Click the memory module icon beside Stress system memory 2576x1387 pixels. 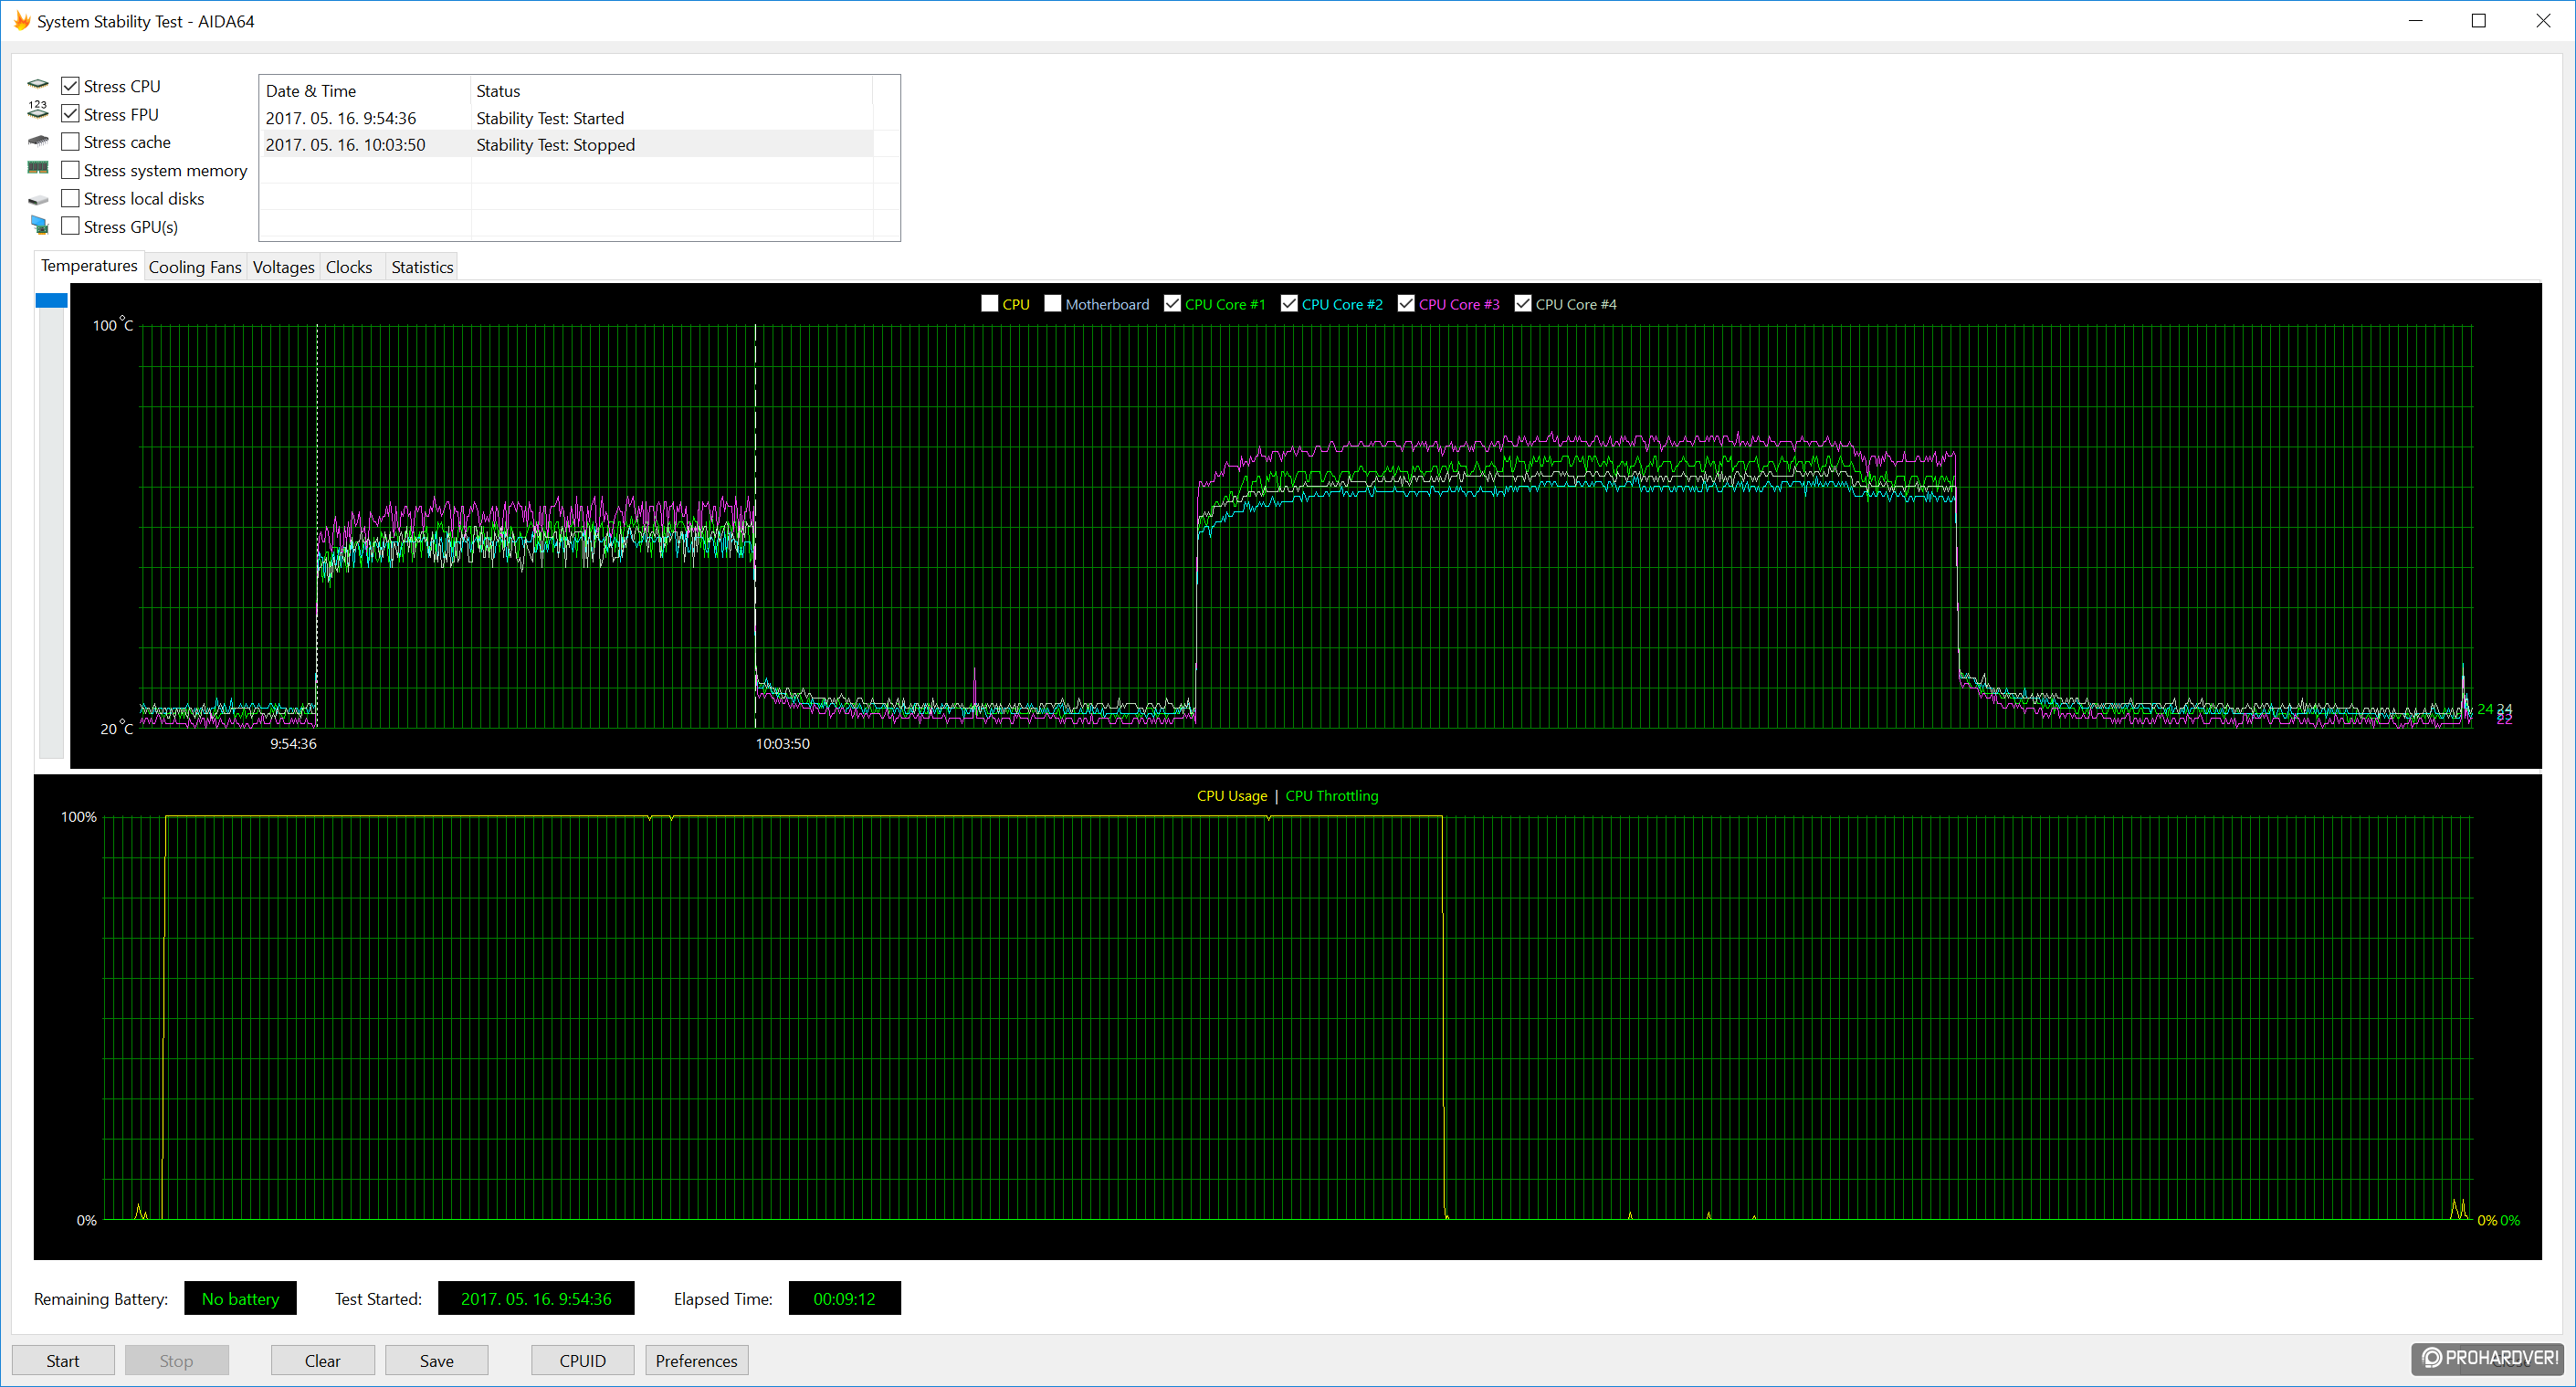[38, 168]
